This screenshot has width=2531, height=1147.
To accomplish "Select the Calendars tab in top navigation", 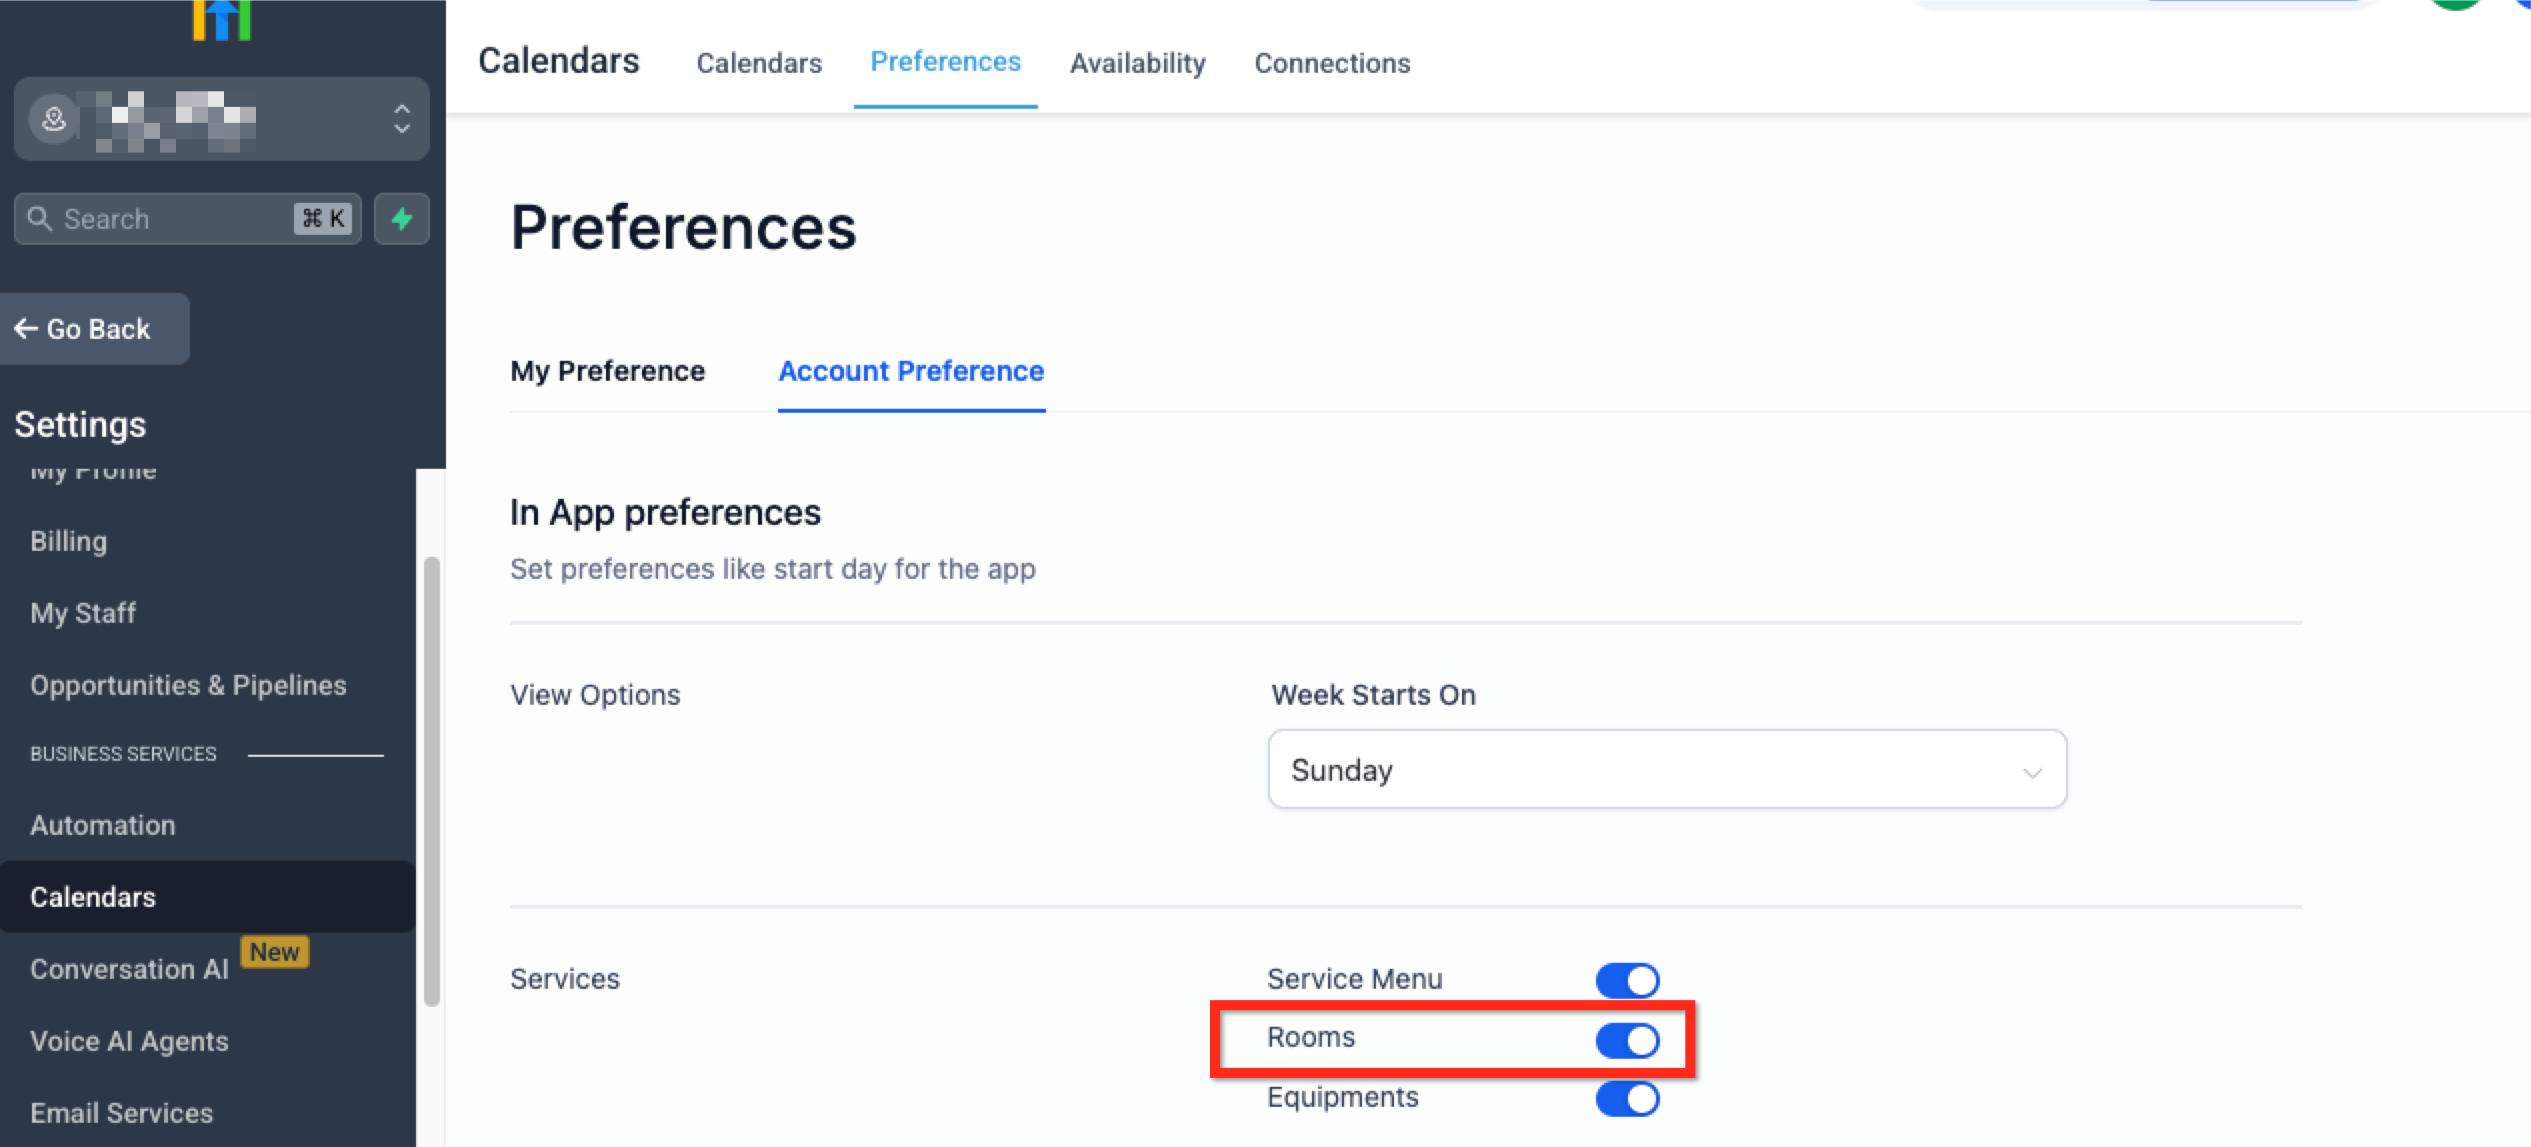I will [x=759, y=63].
